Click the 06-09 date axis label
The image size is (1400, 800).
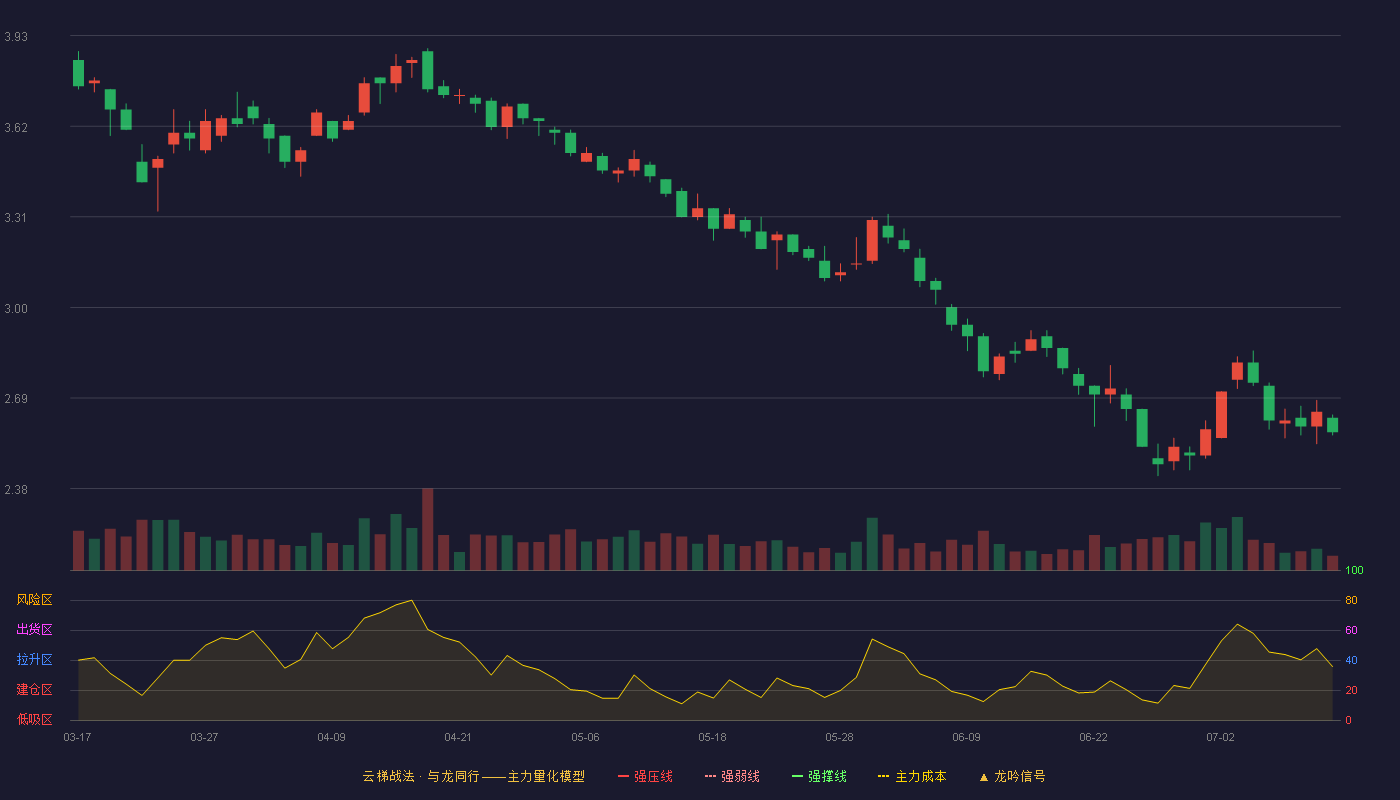pyautogui.click(x=966, y=737)
